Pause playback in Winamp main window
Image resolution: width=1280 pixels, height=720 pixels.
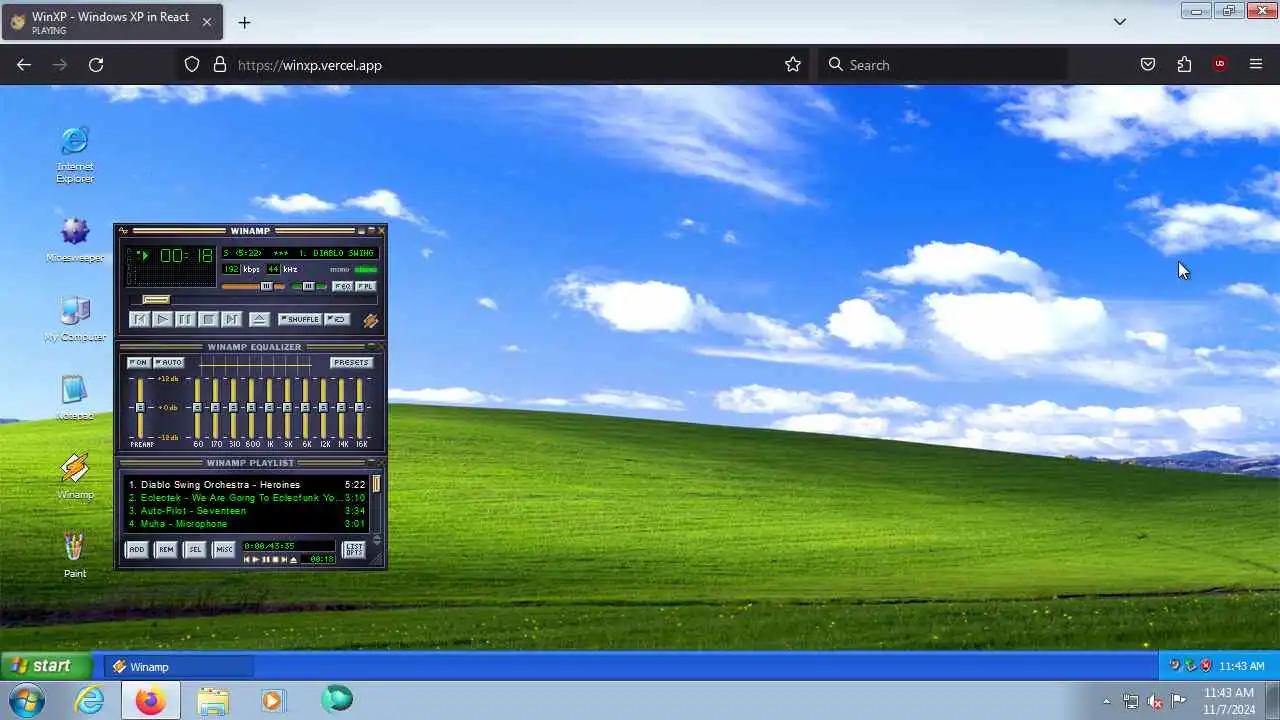(186, 319)
